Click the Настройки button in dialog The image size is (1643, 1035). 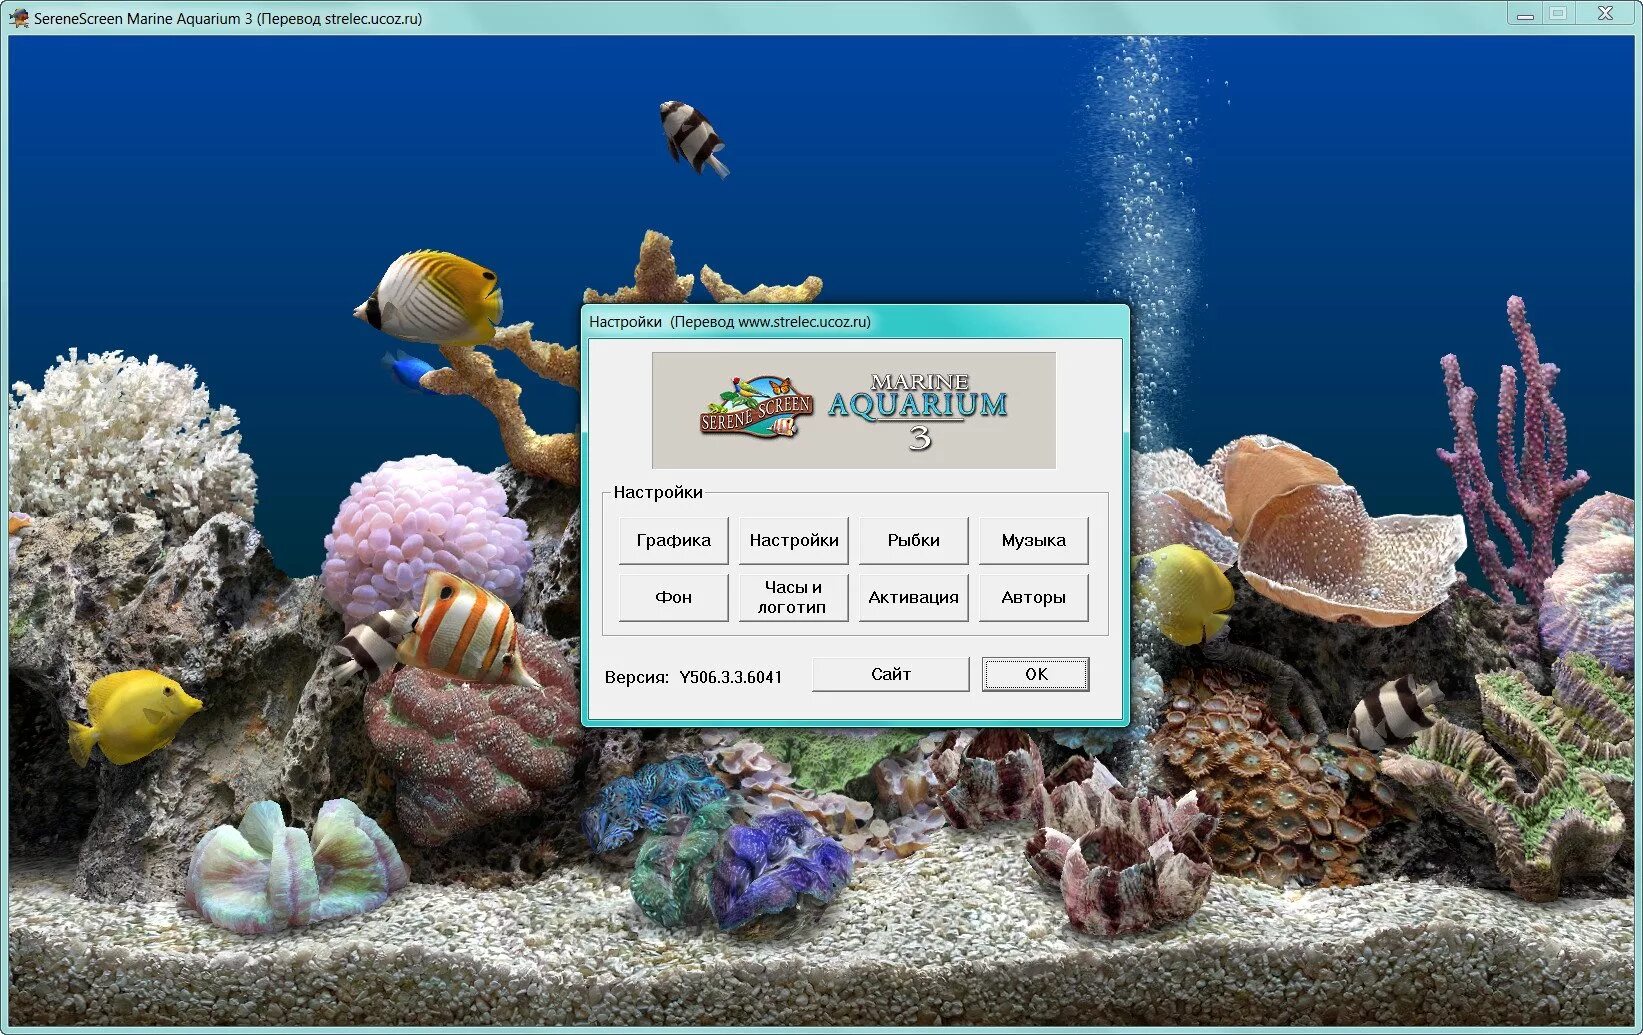coord(794,540)
